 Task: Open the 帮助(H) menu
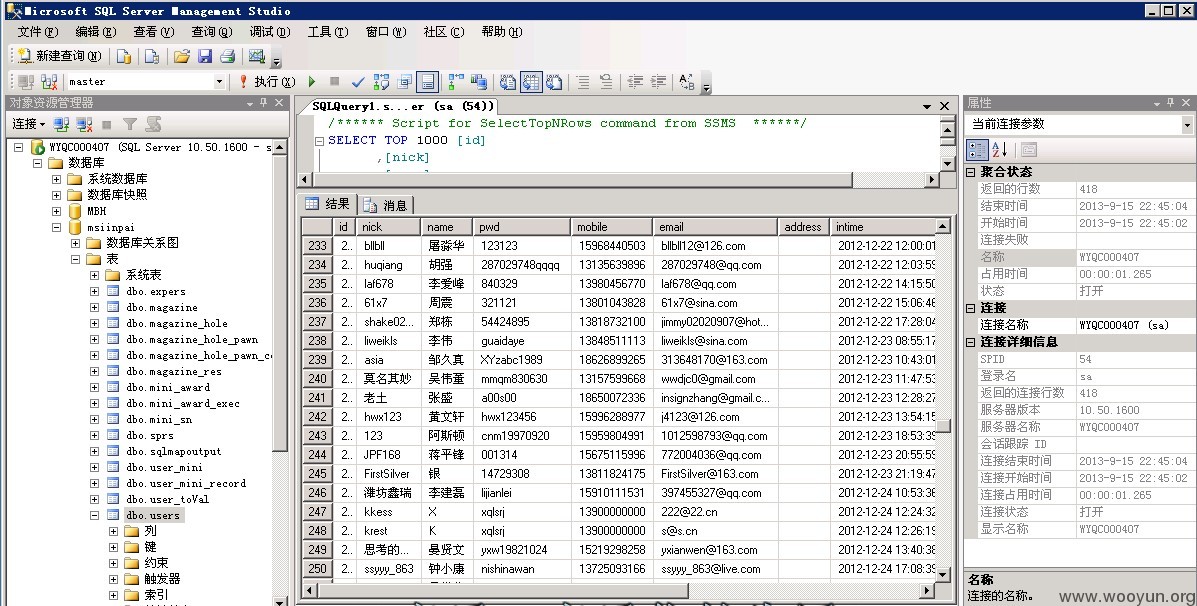tap(502, 32)
